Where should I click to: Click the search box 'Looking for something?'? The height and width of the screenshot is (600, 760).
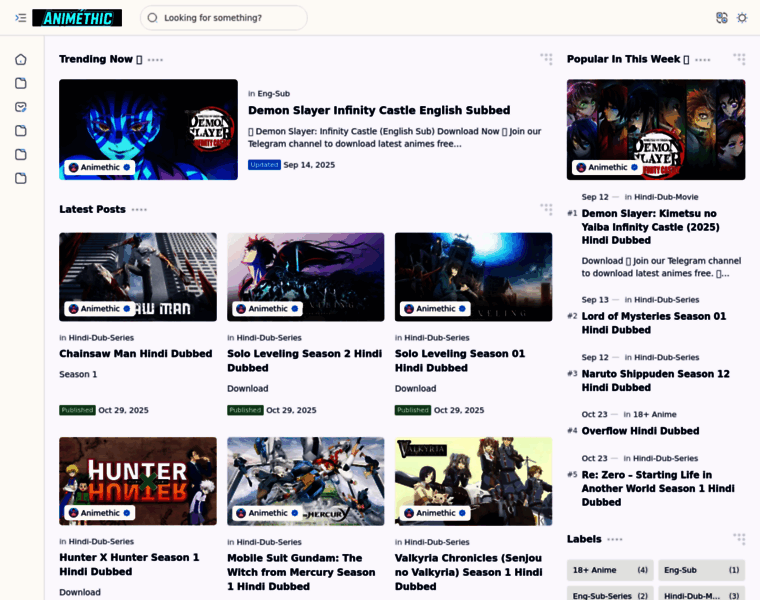click(x=224, y=18)
